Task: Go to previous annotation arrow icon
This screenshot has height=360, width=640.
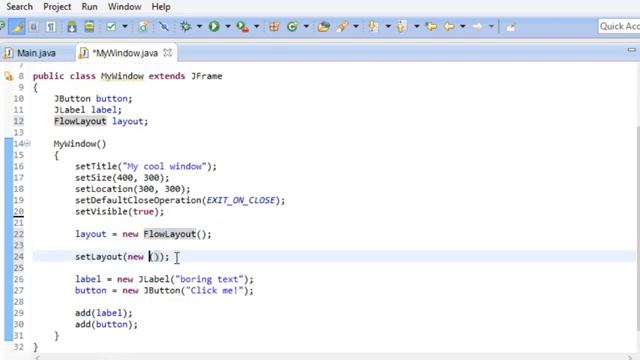Action: 402,27
